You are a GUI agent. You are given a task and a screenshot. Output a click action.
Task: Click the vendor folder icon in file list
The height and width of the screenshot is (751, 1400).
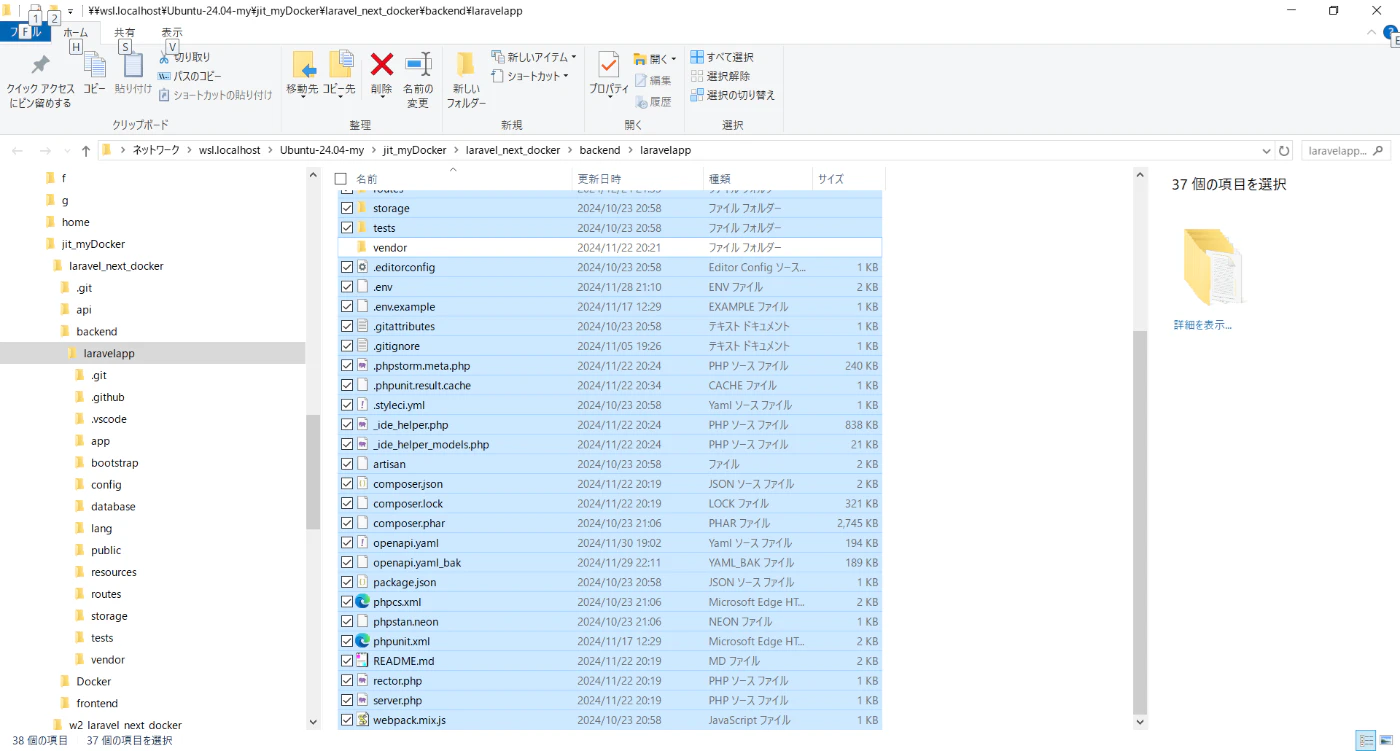point(362,247)
